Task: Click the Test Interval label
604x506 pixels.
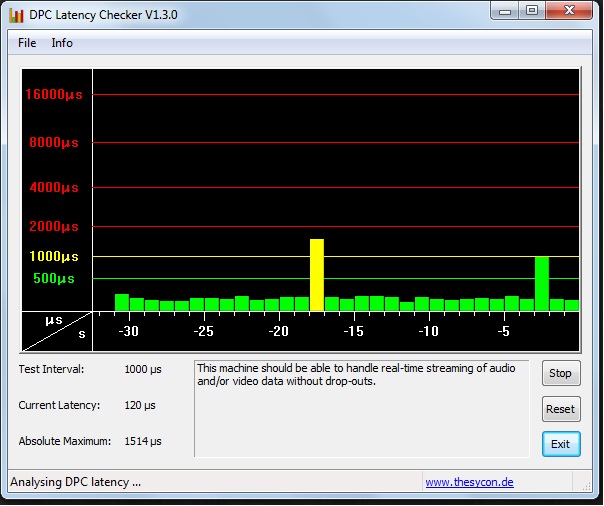Action: [x=51, y=369]
